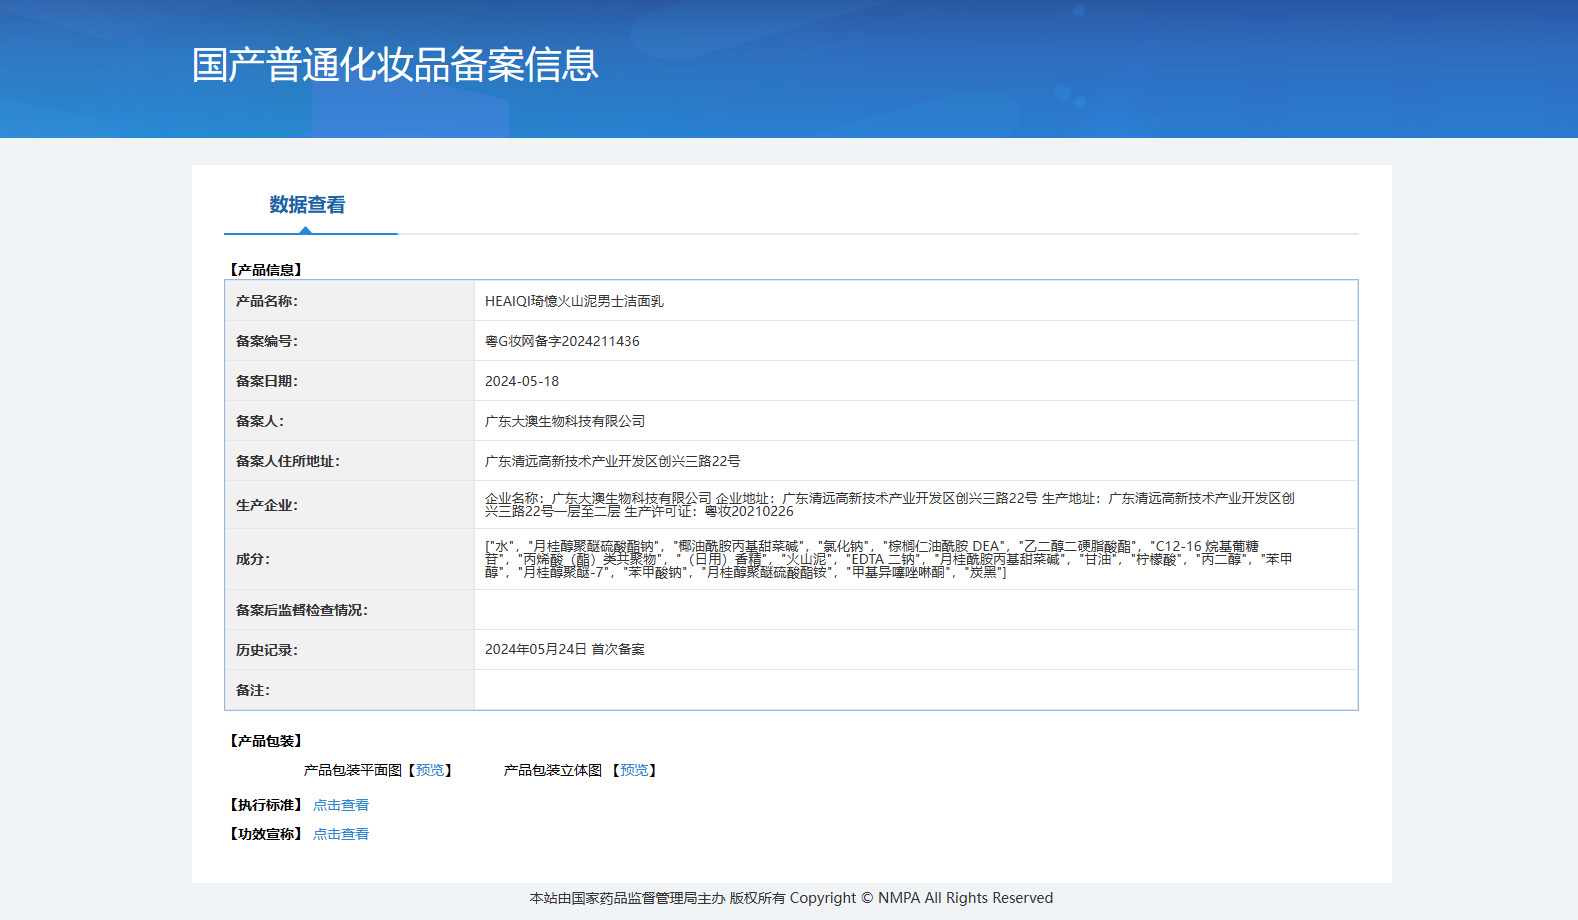Click the page title 国产普通化妆品备案信息
Image resolution: width=1578 pixels, height=920 pixels.
pos(395,65)
